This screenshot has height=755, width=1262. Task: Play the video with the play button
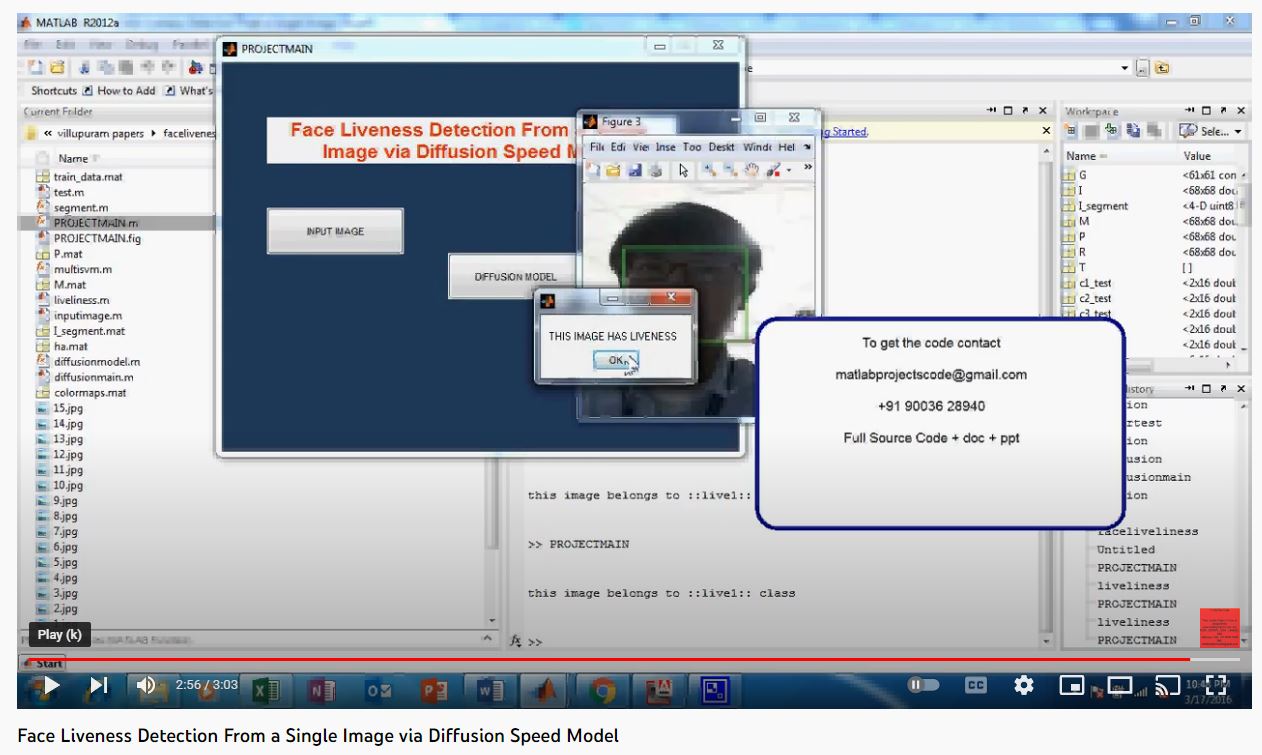click(50, 686)
